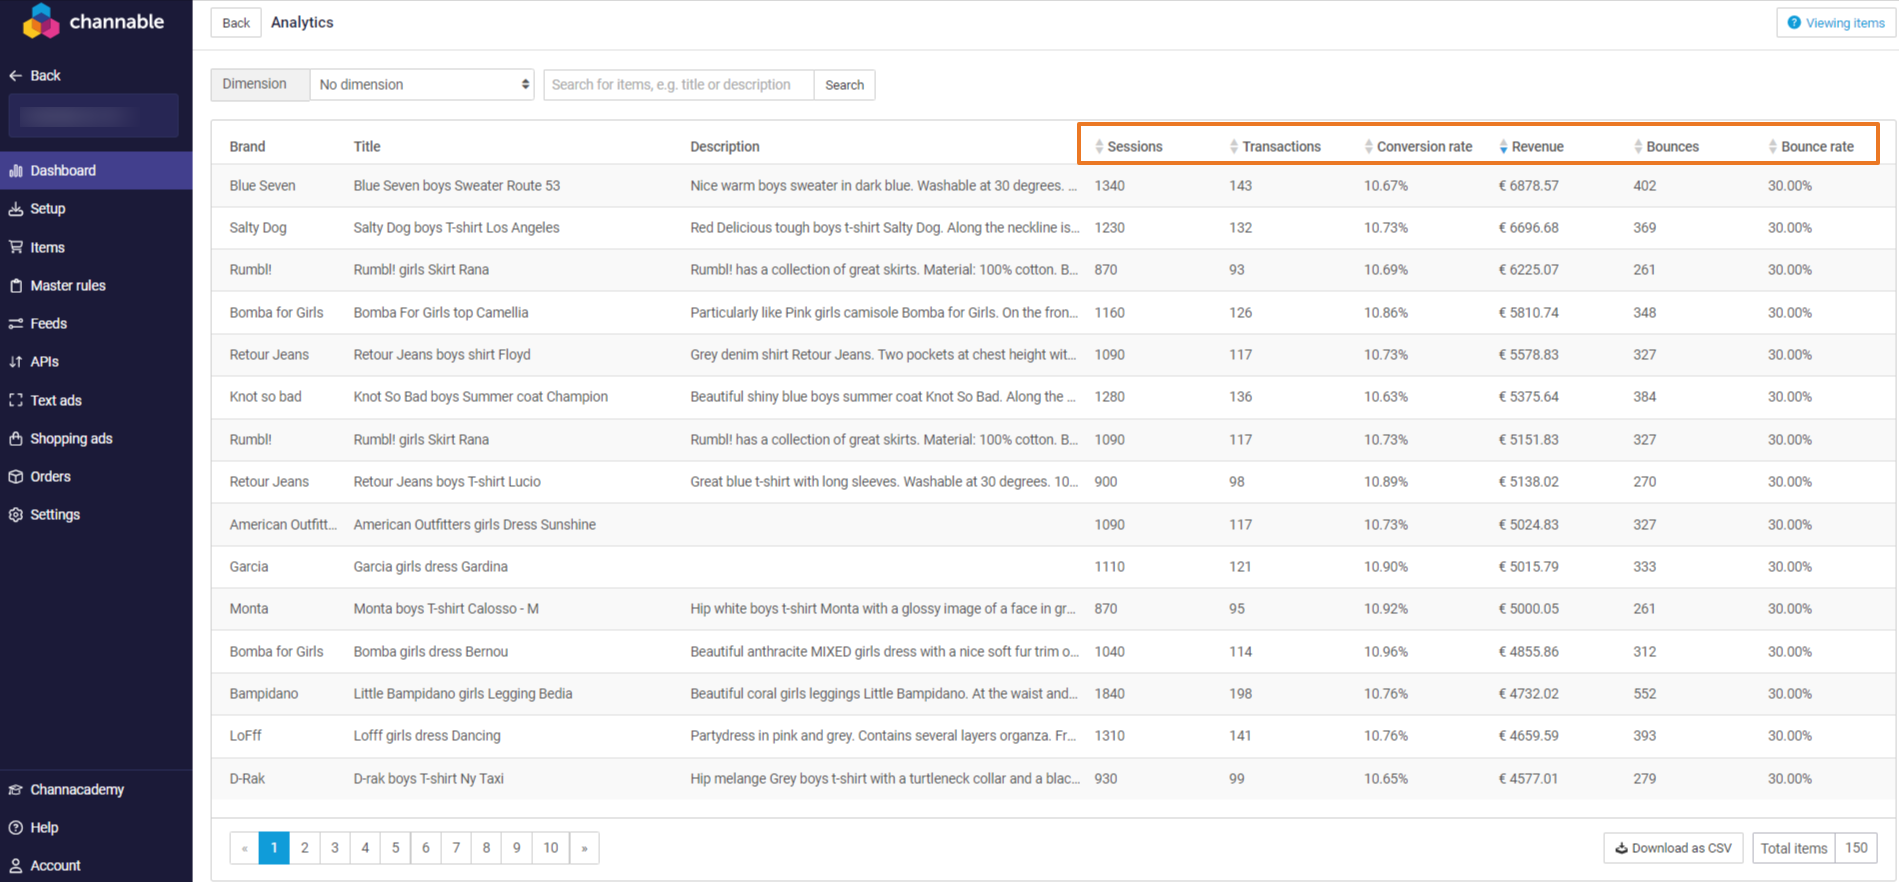Click the download icon beside CSV
The image size is (1899, 882).
[1622, 848]
